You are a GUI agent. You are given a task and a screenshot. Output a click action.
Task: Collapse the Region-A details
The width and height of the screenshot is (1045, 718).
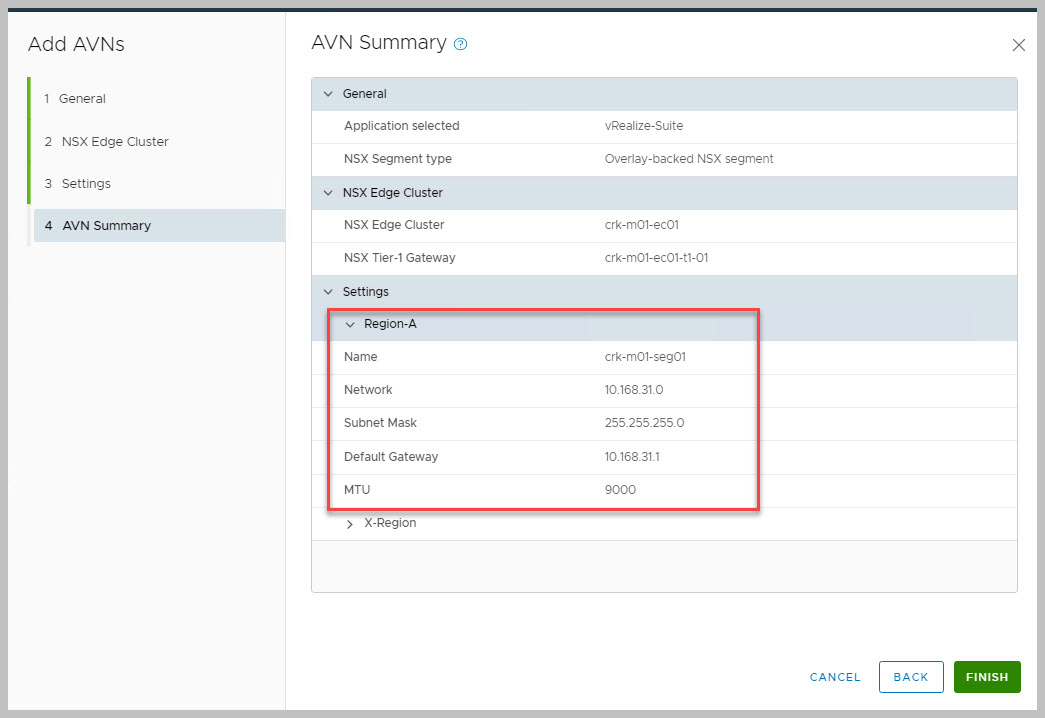[x=350, y=324]
